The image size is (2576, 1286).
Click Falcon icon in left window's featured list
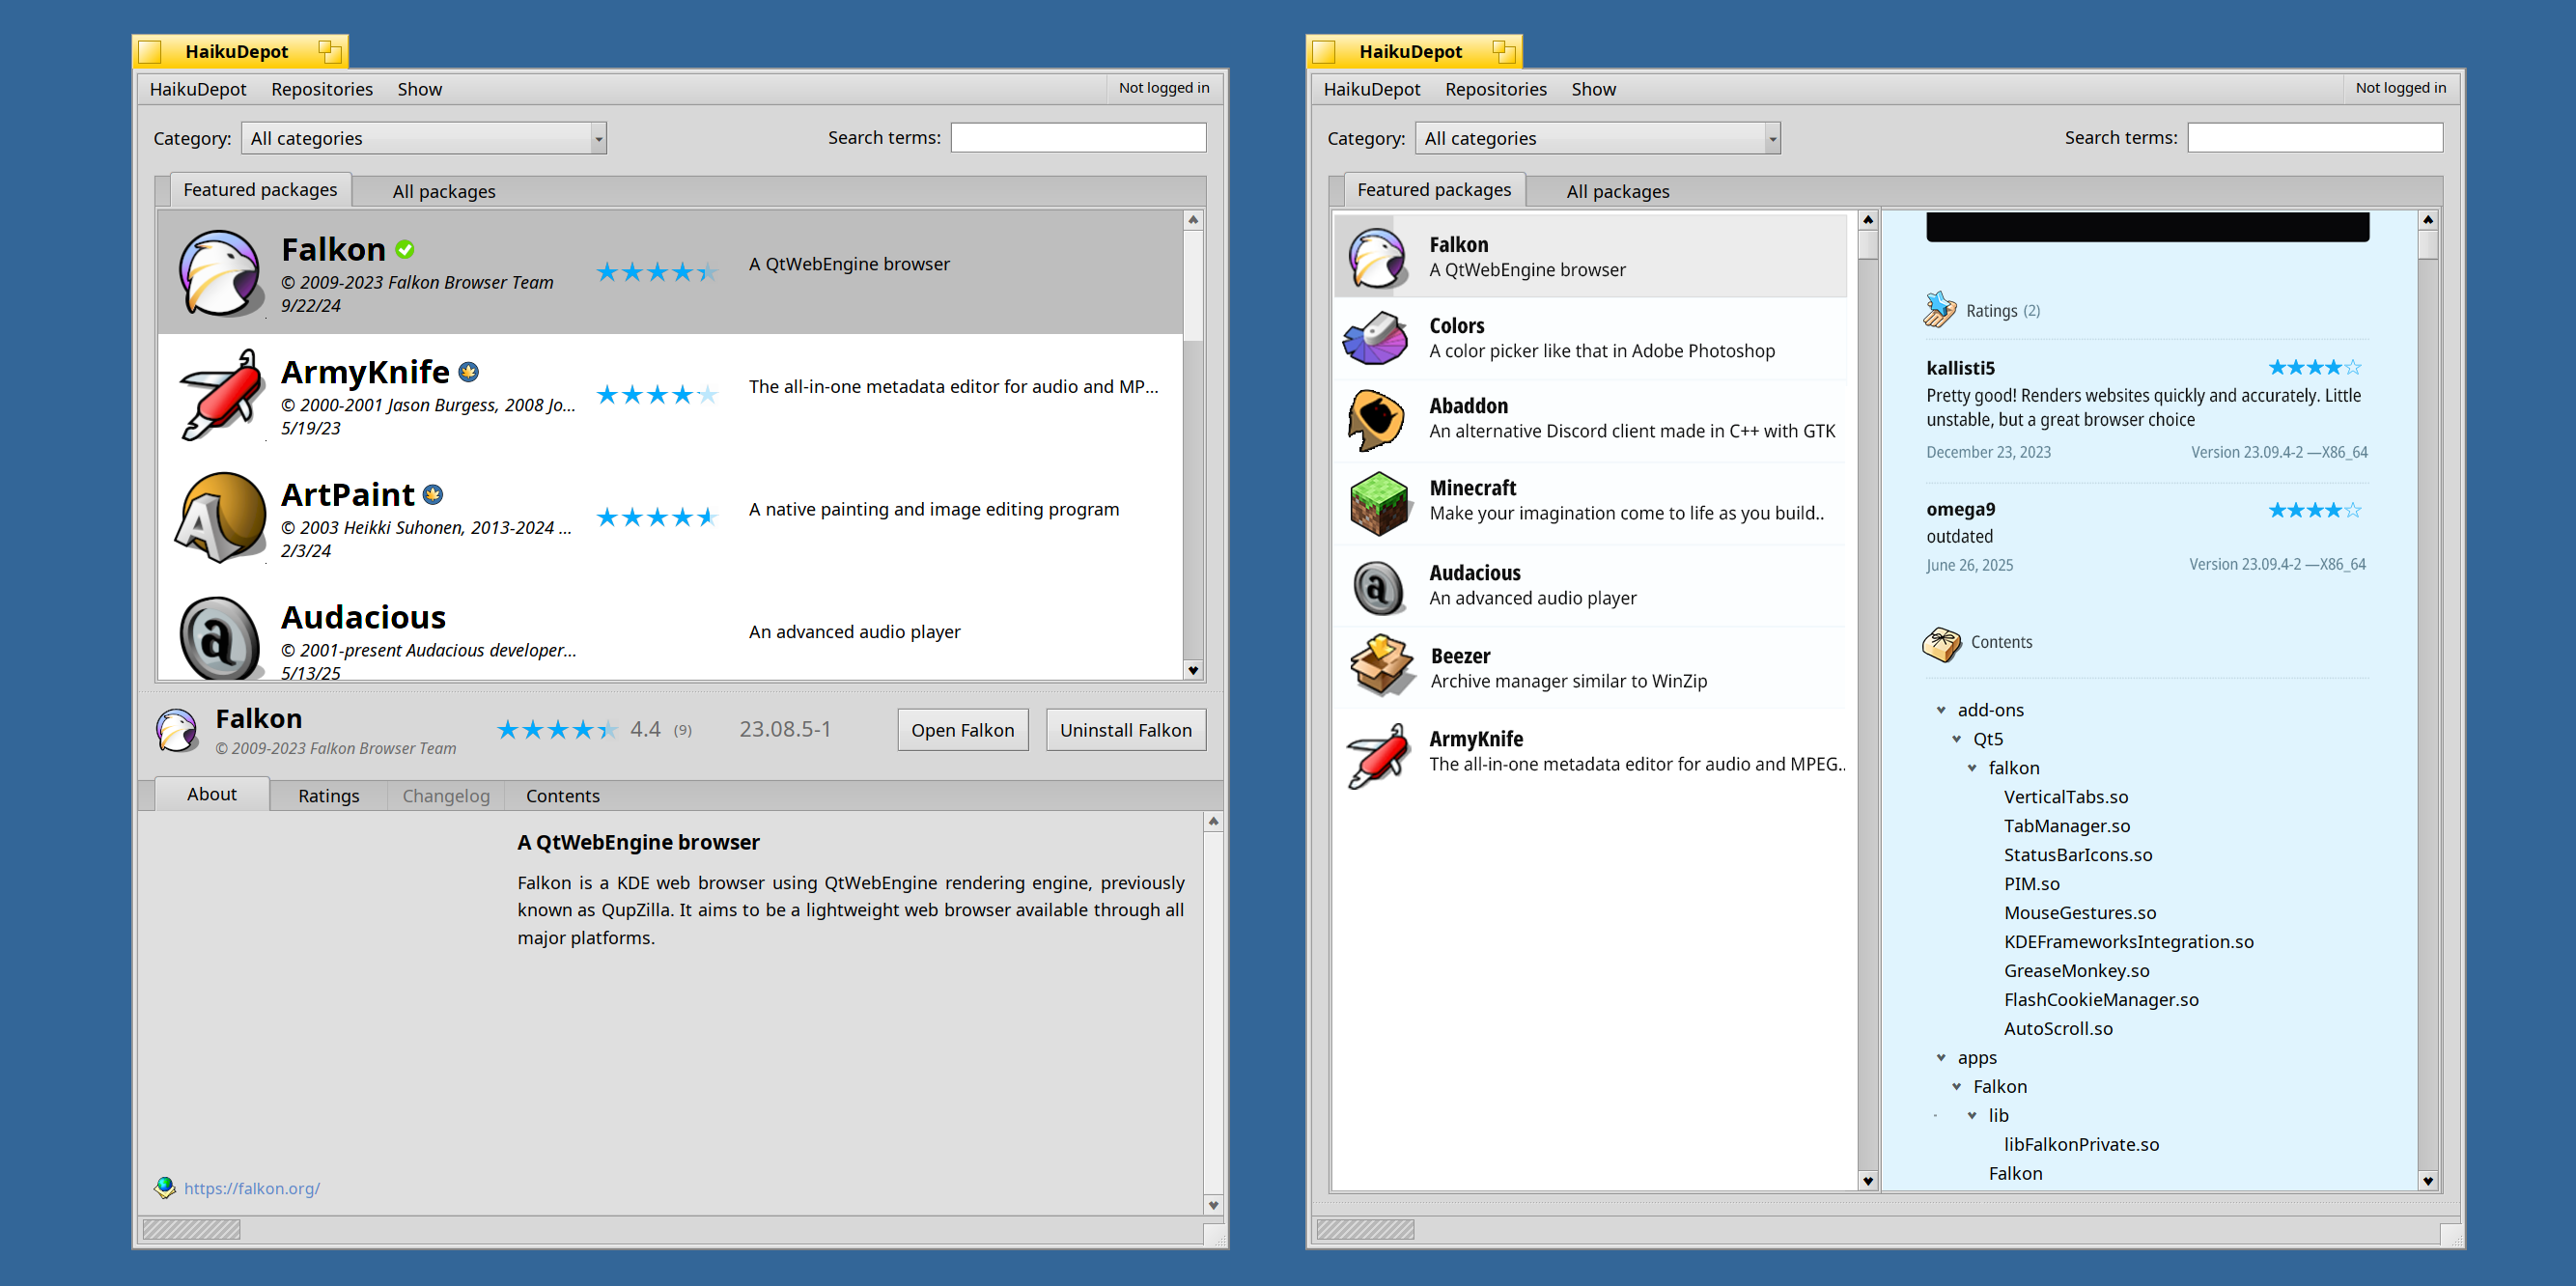click(x=221, y=272)
